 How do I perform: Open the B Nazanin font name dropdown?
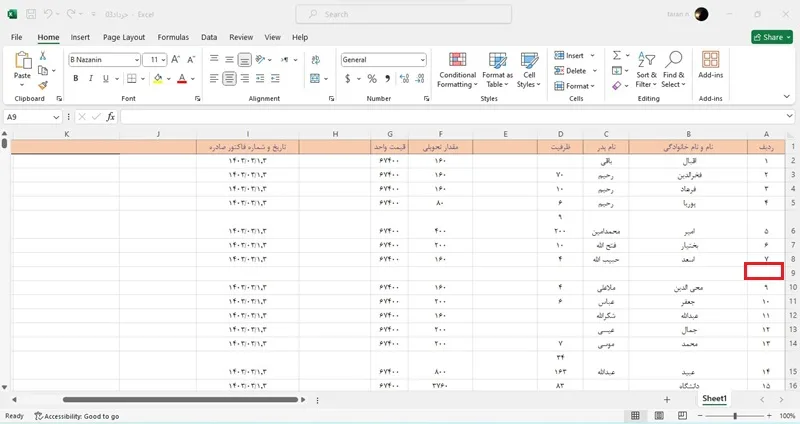[x=137, y=60]
